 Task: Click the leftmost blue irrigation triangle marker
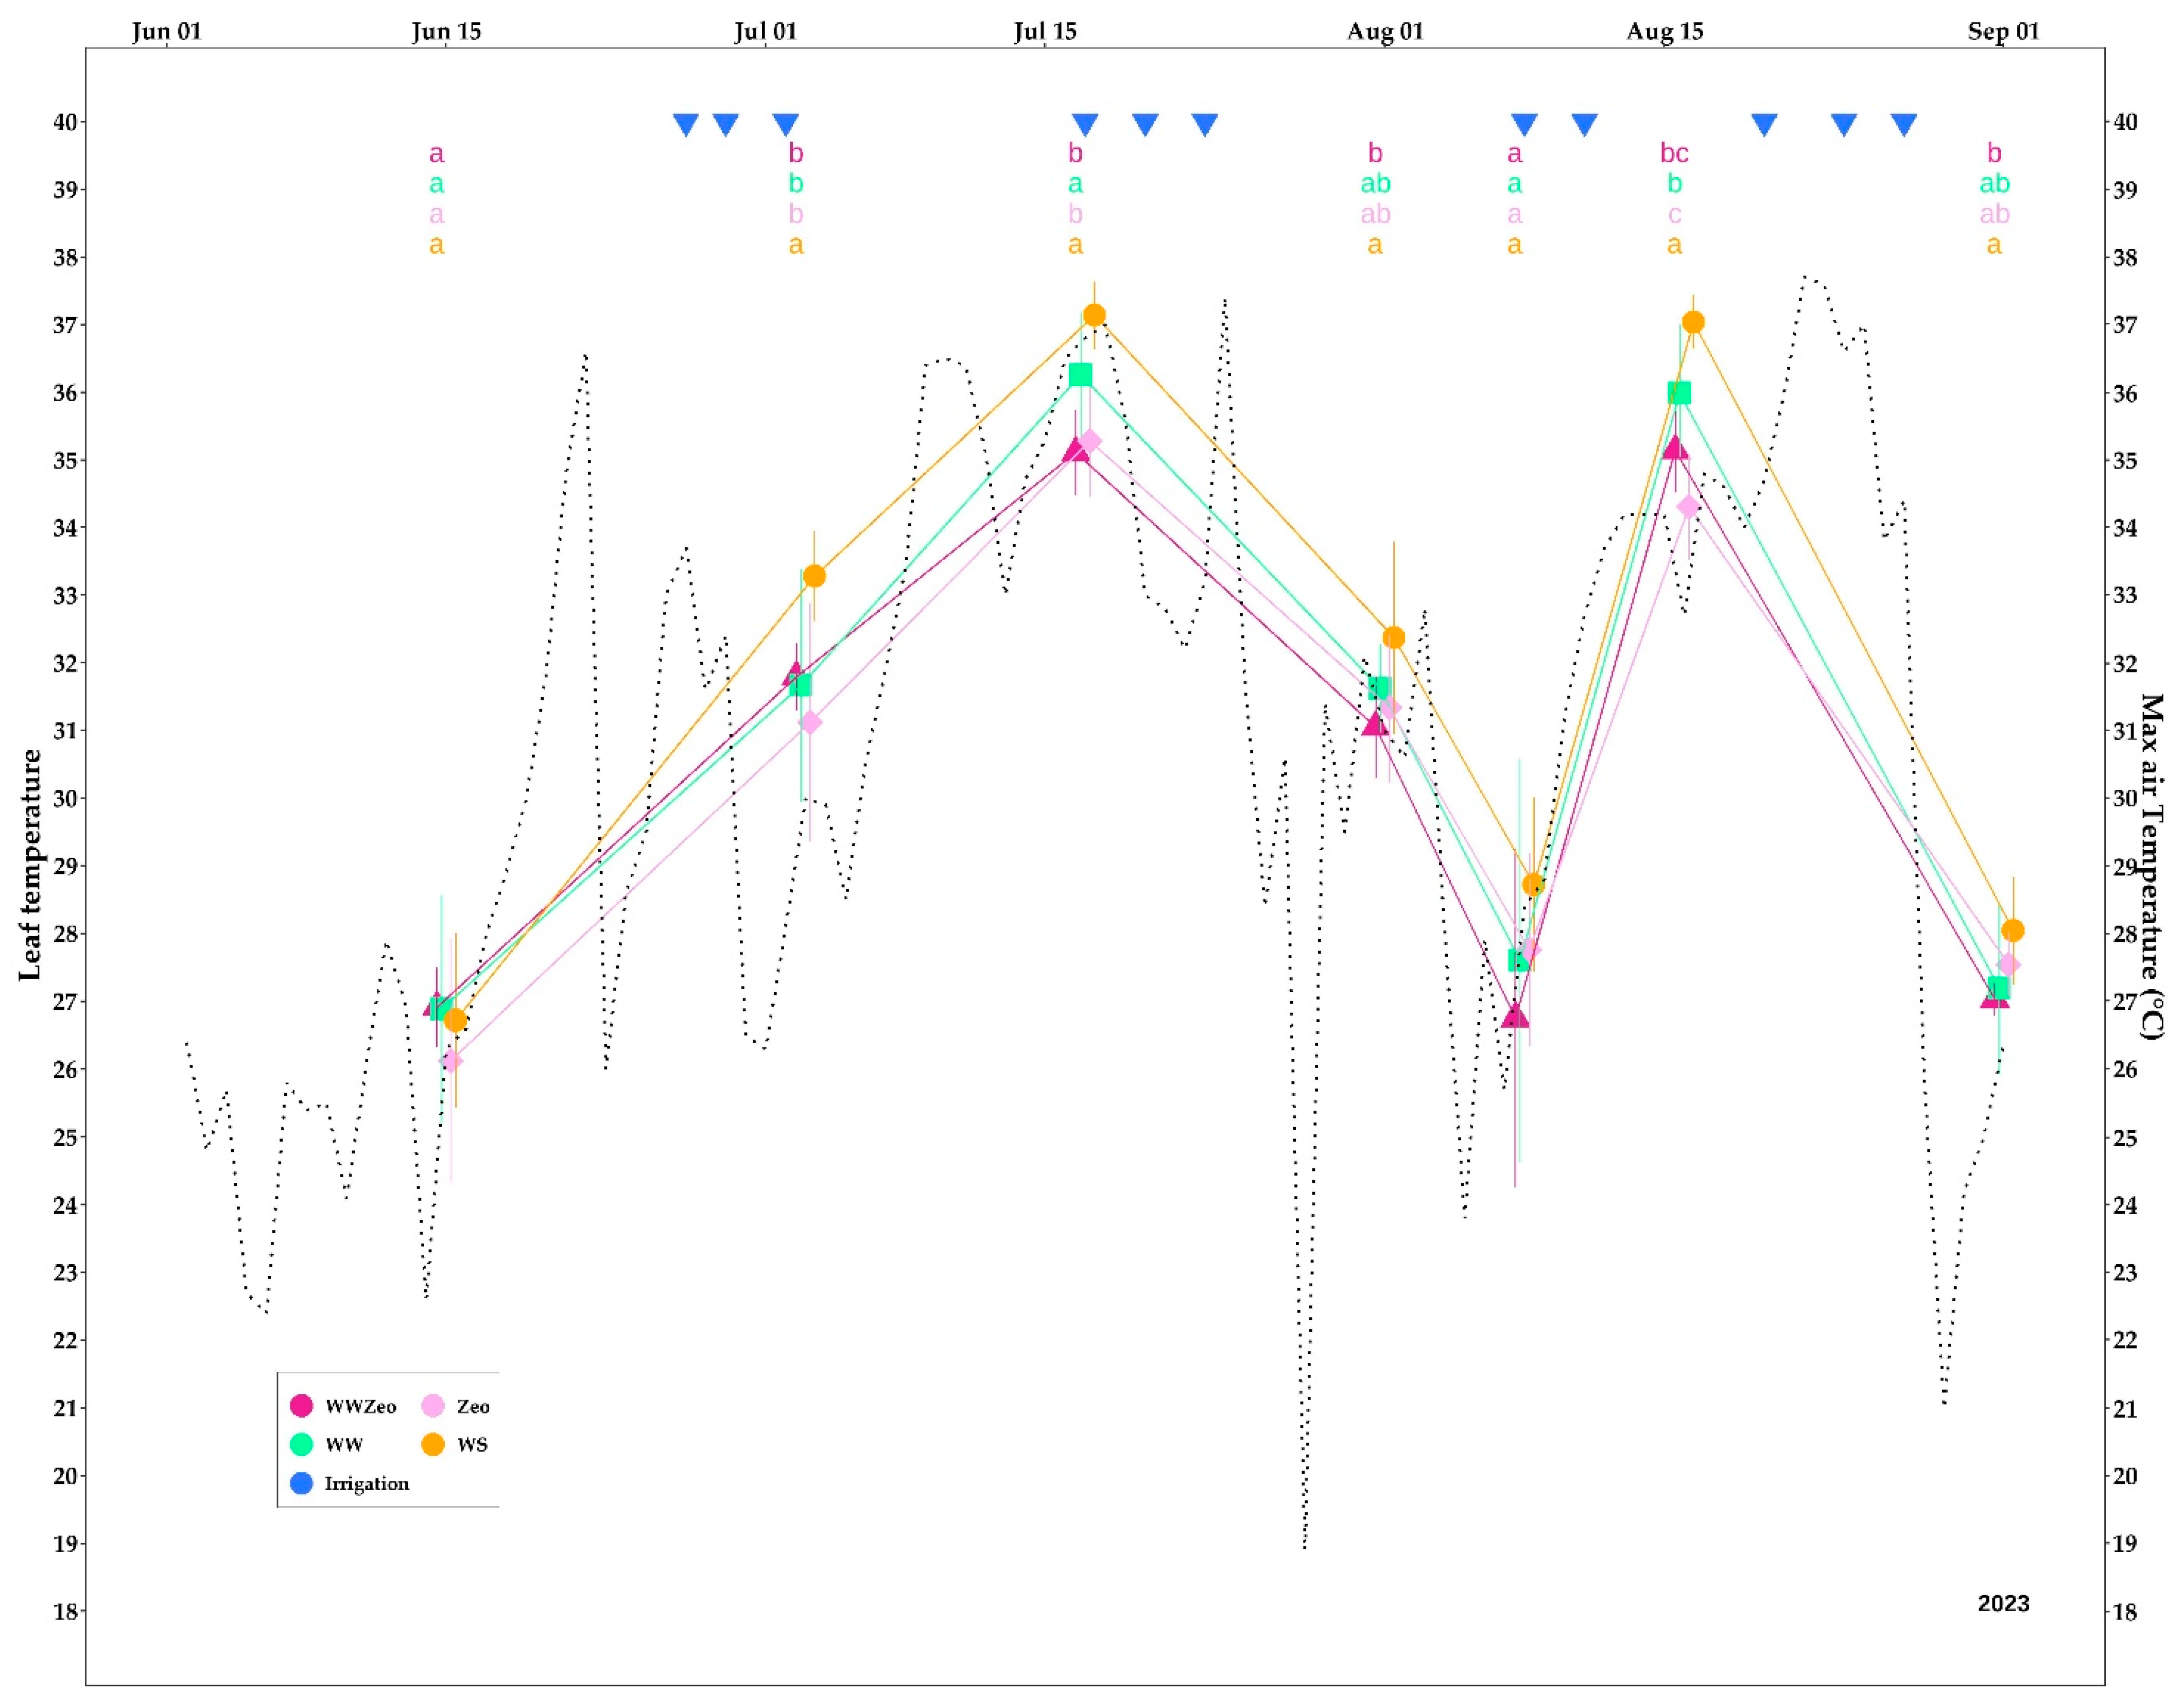(685, 124)
